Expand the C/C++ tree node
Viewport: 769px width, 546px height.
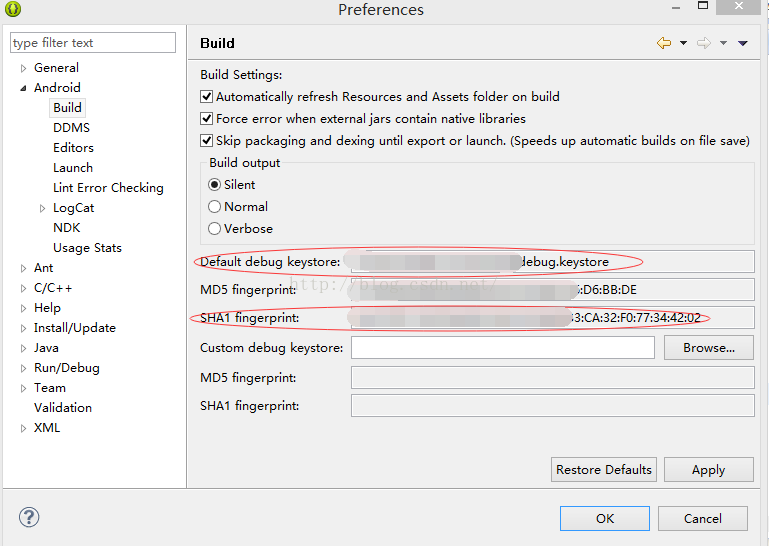point(23,288)
